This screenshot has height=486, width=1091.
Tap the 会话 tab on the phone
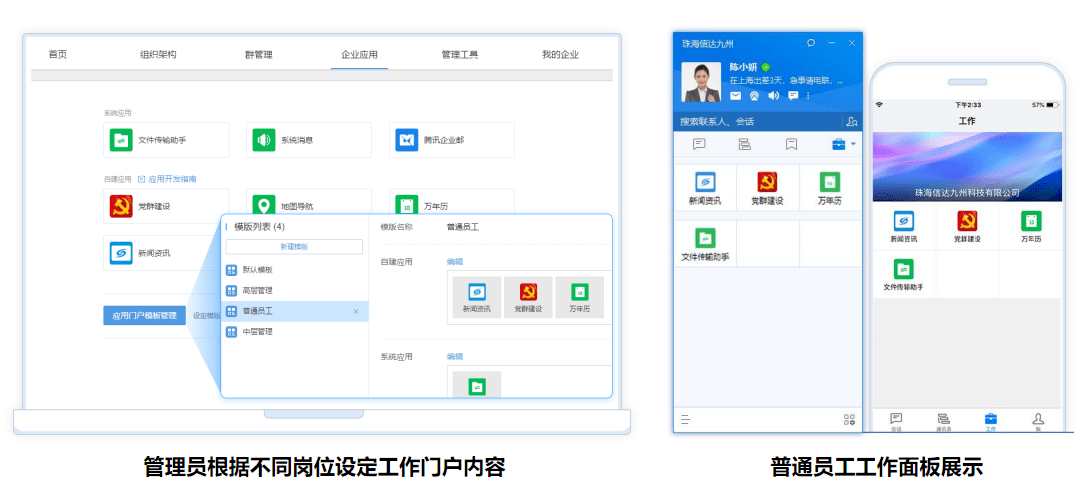click(896, 421)
